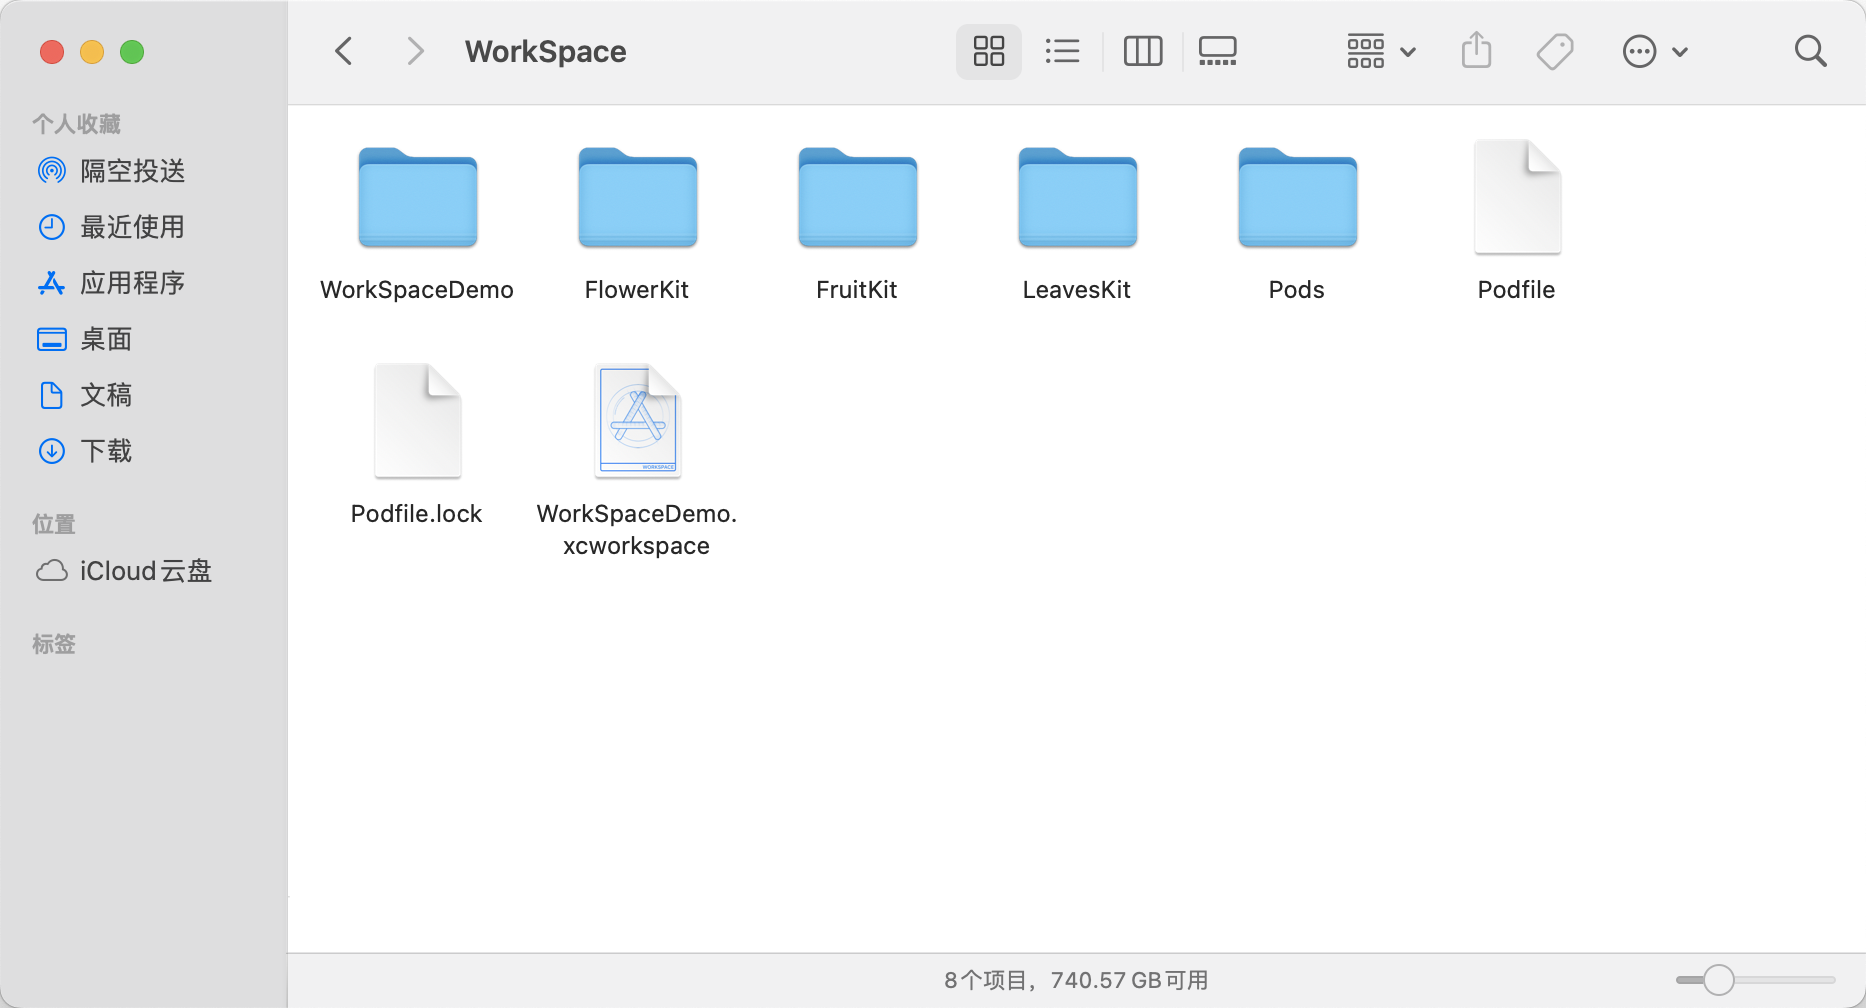The image size is (1866, 1008).
Task: Select the Pods folder icon
Action: tap(1297, 197)
